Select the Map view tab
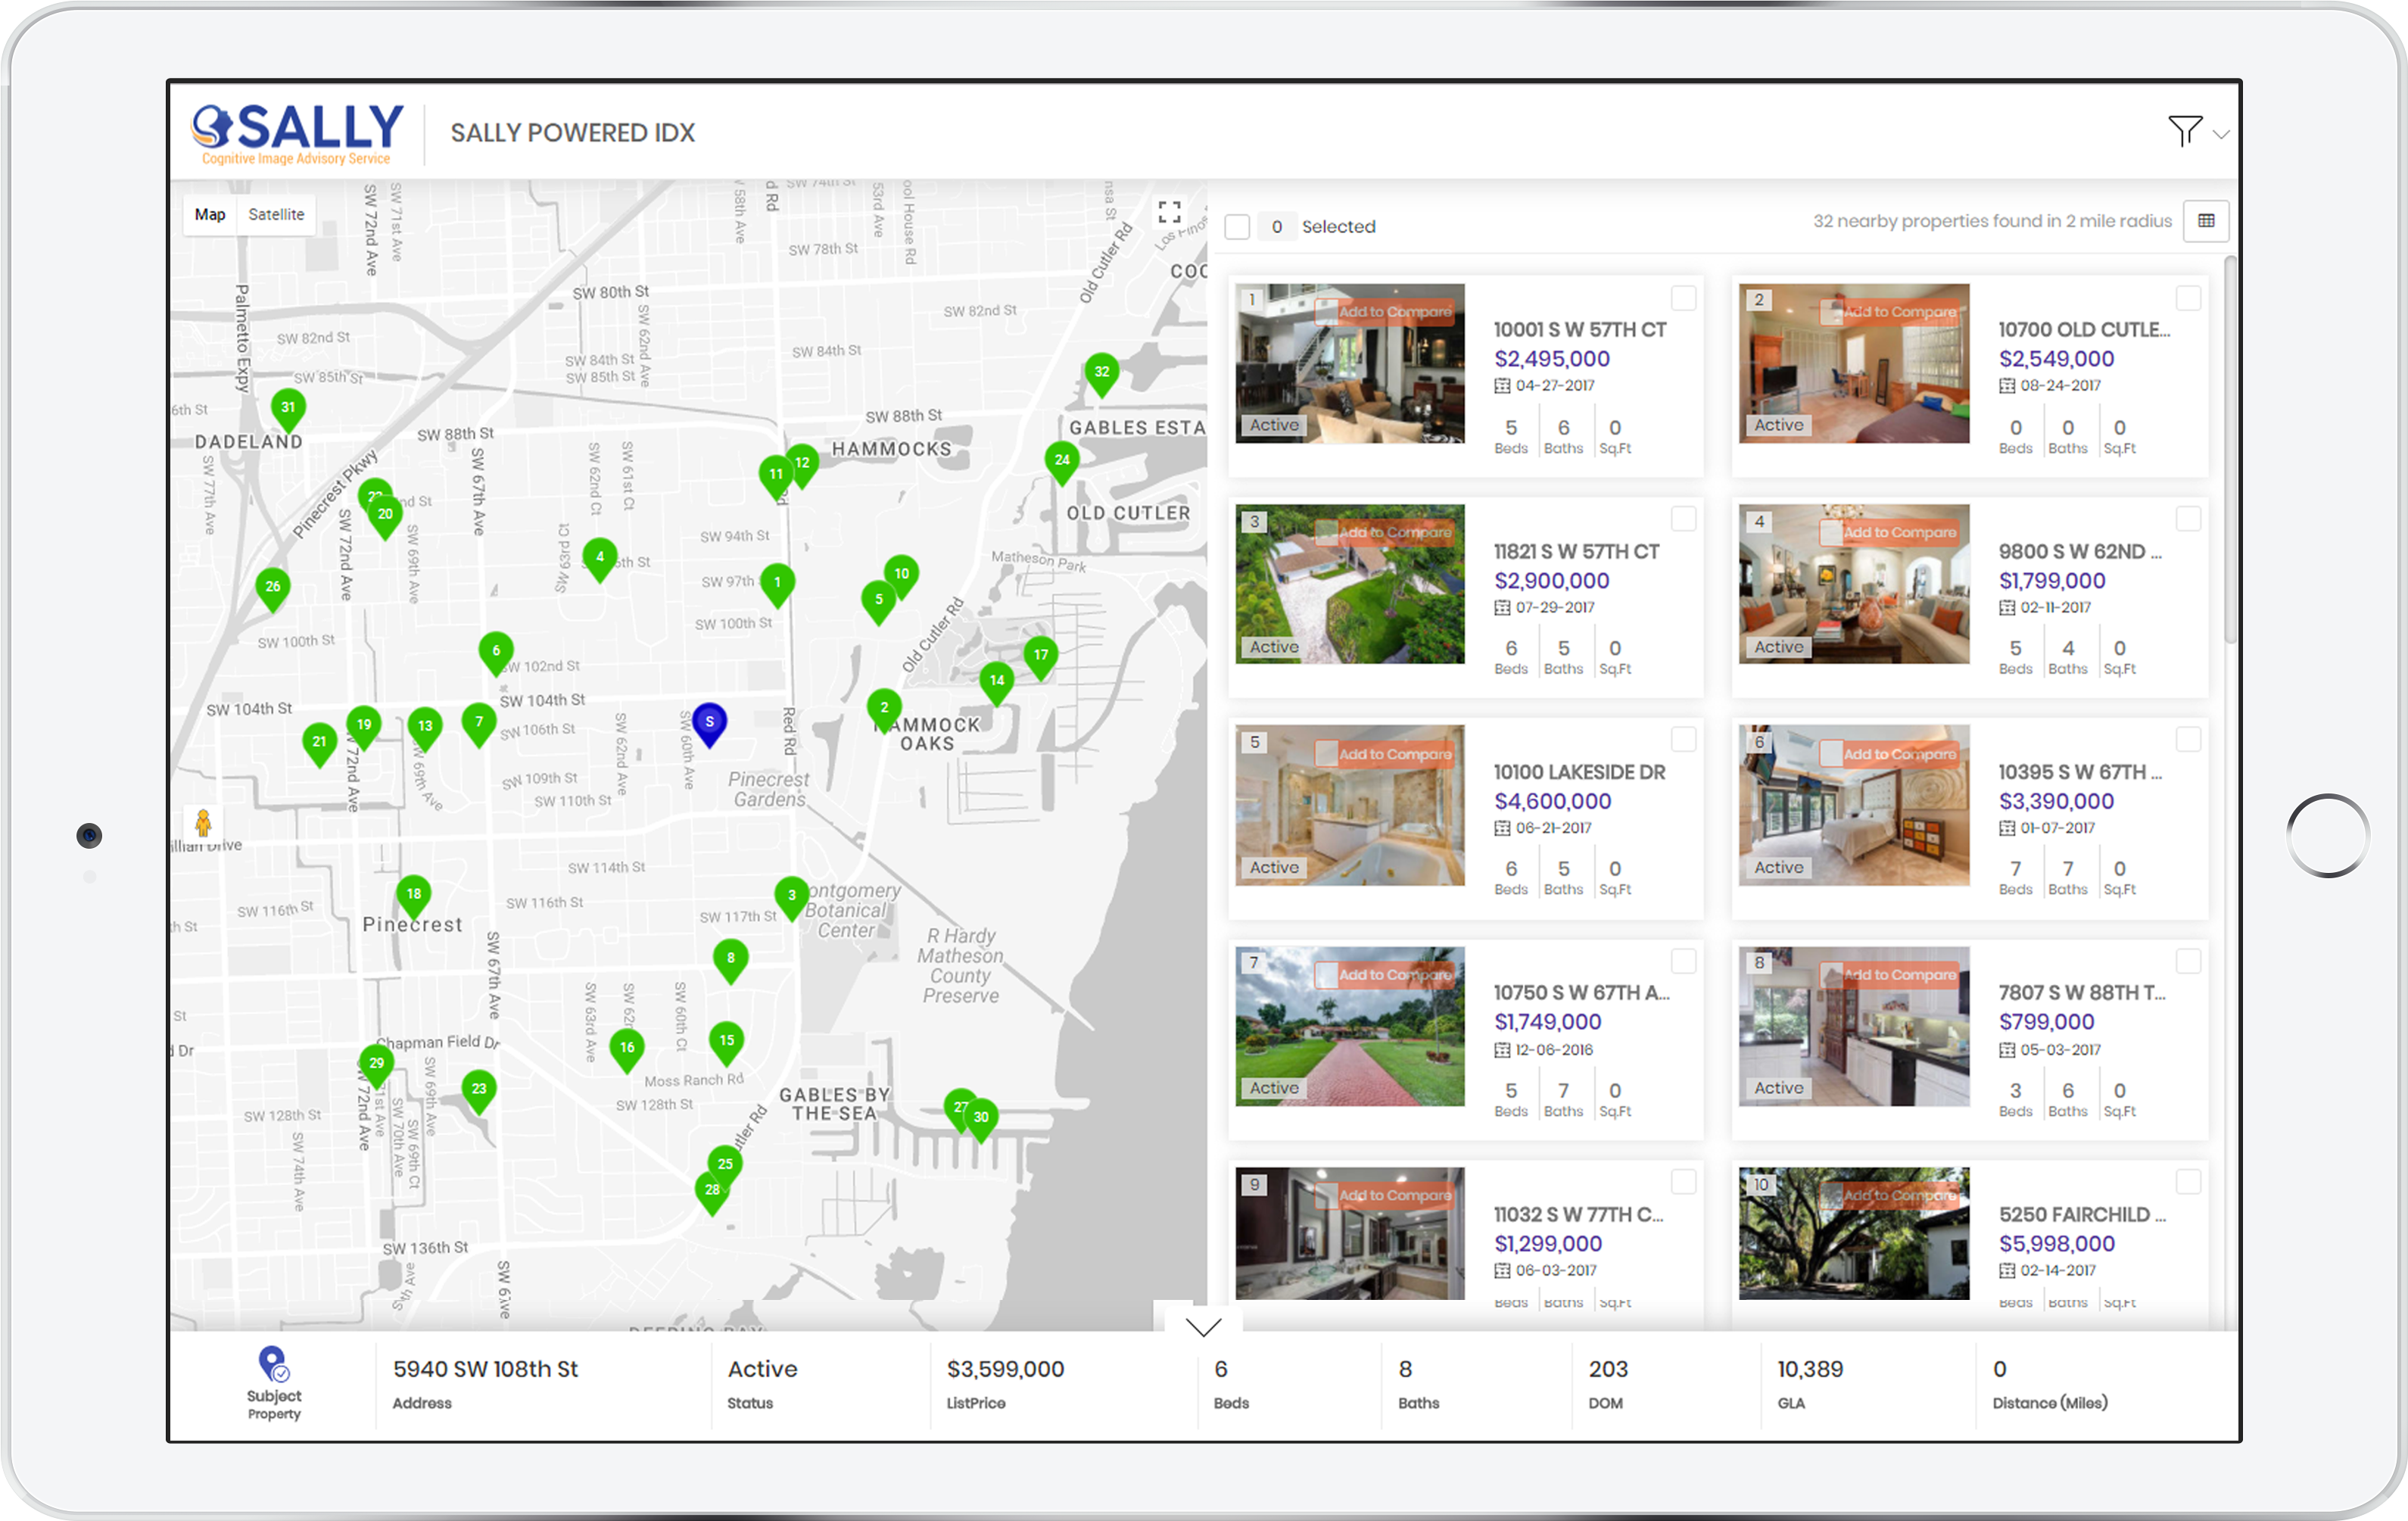 coord(210,214)
